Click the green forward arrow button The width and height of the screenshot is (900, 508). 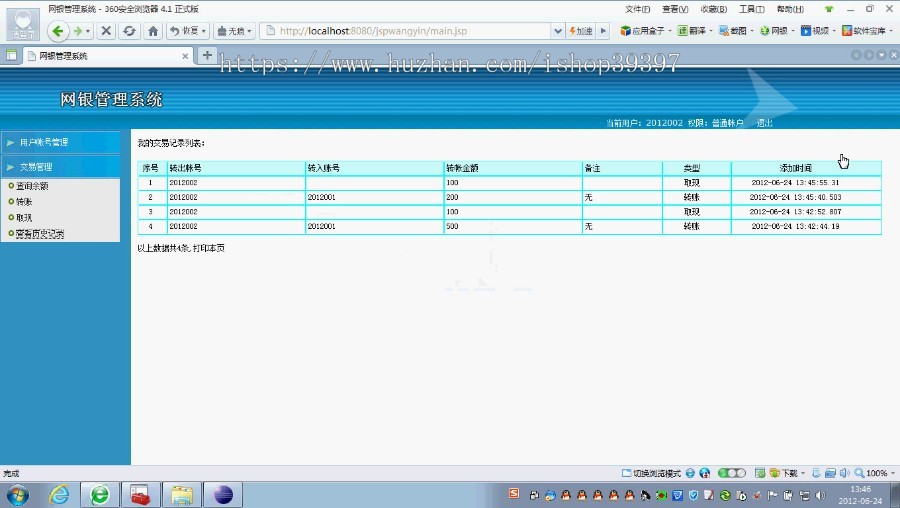[x=77, y=31]
